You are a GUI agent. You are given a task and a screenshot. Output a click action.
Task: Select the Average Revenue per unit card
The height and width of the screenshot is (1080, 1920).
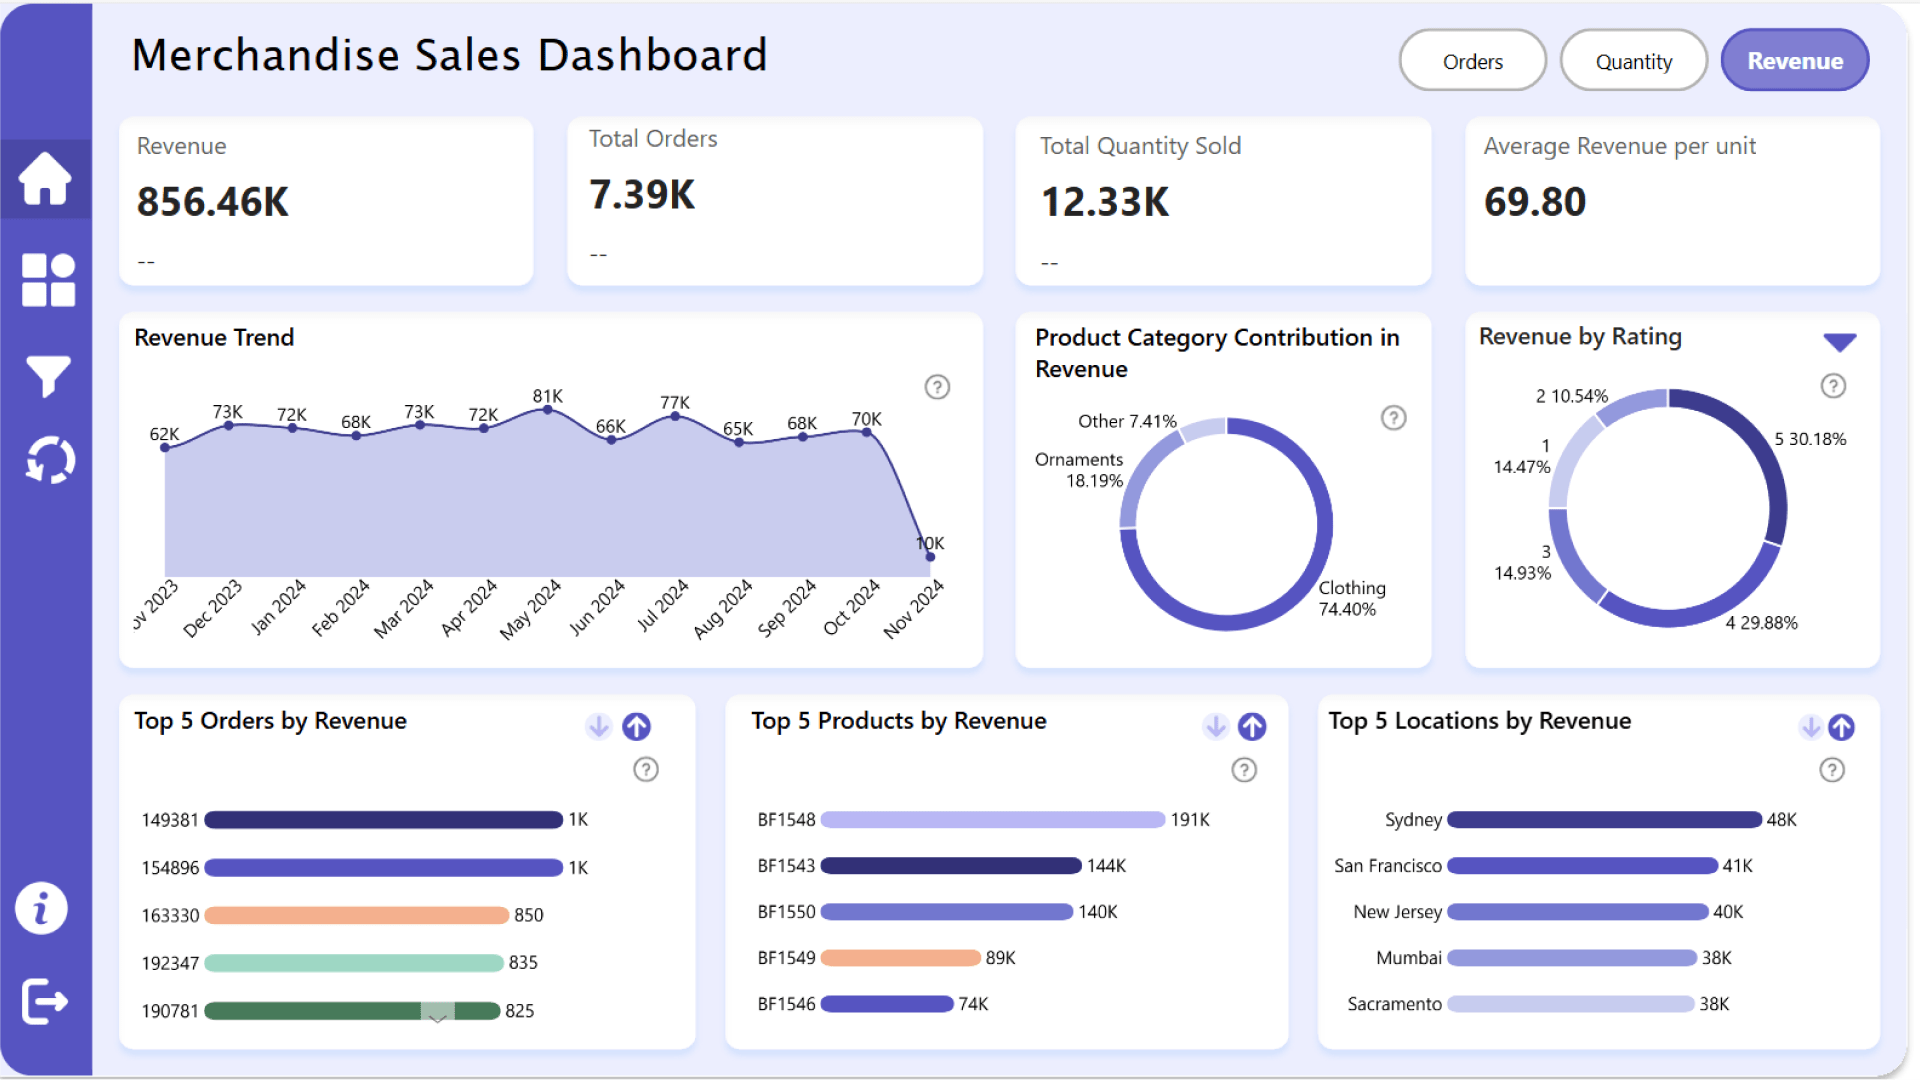click(1672, 202)
